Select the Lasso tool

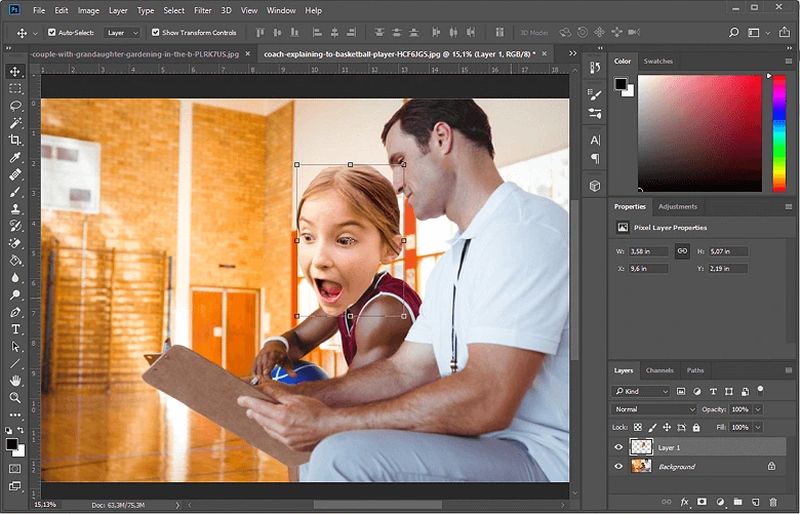click(16, 105)
